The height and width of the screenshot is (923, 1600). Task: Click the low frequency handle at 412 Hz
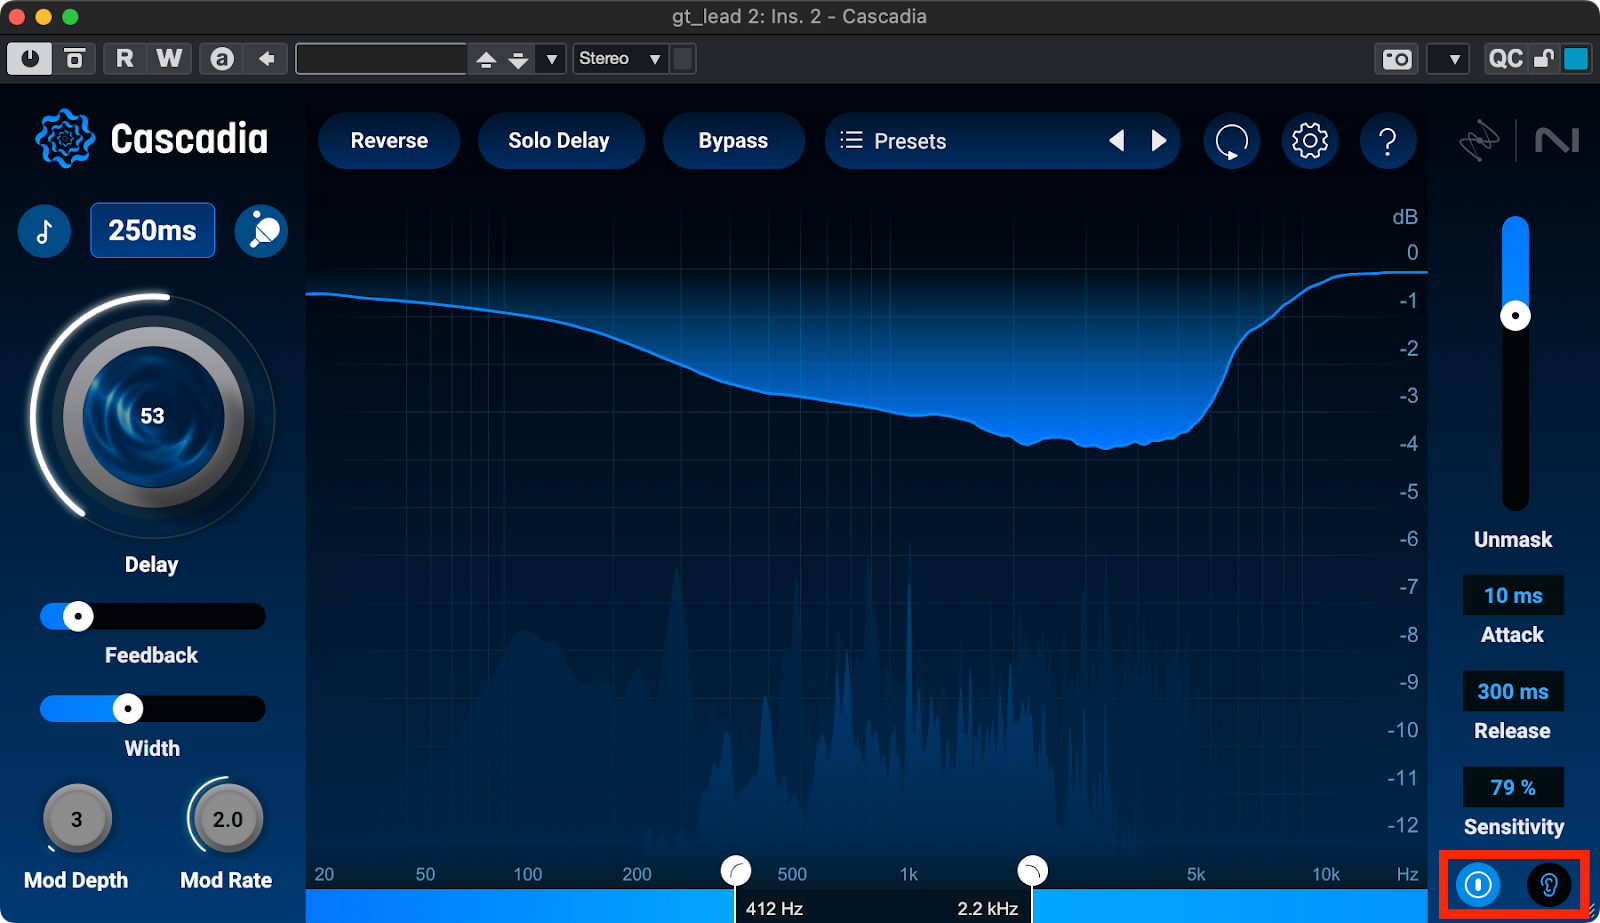coord(736,871)
